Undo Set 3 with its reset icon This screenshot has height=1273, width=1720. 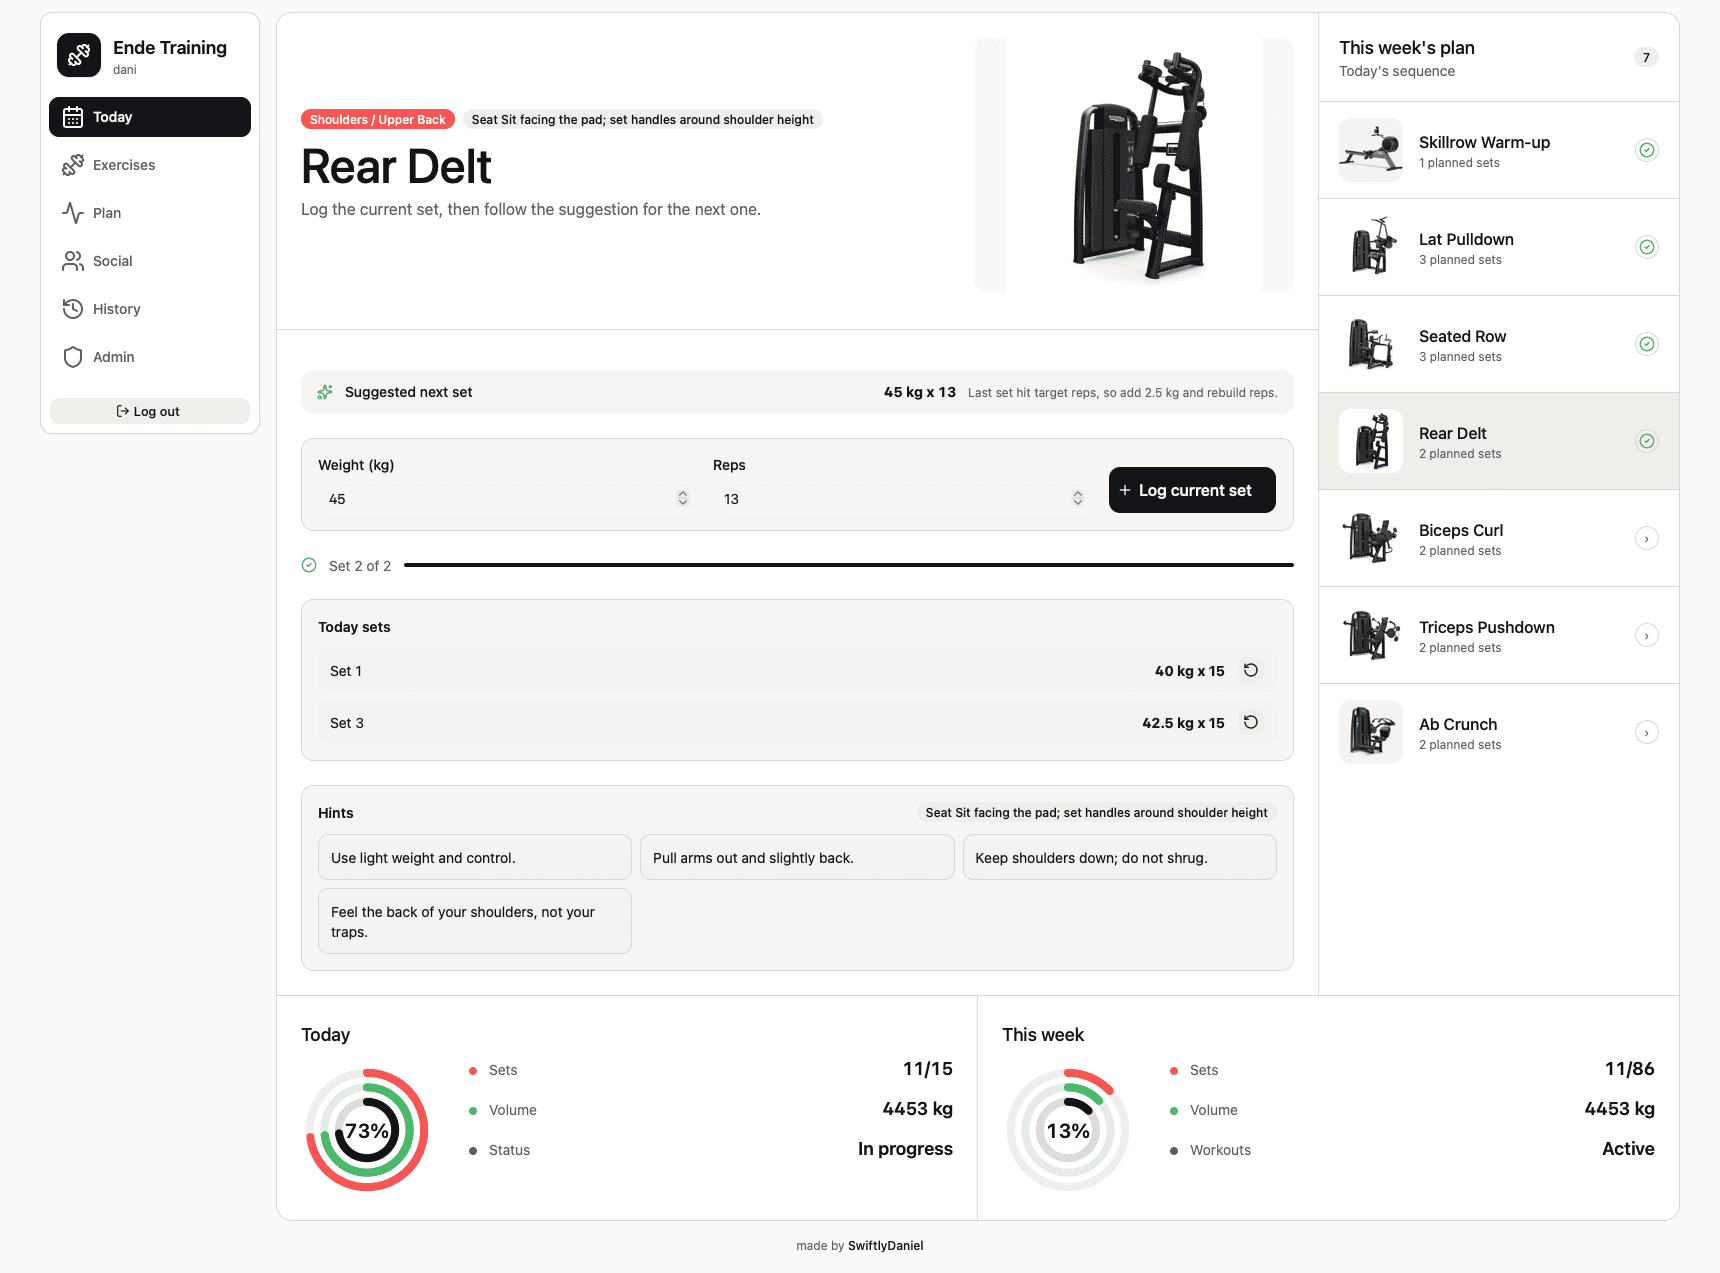tap(1251, 722)
